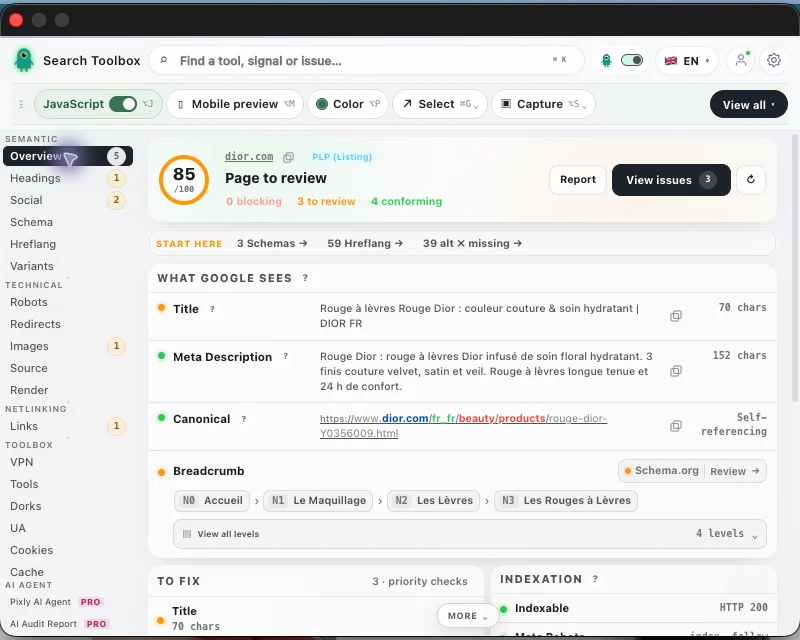Click the vertical scrollbar
This screenshot has width=800, height=640.
click(794, 268)
